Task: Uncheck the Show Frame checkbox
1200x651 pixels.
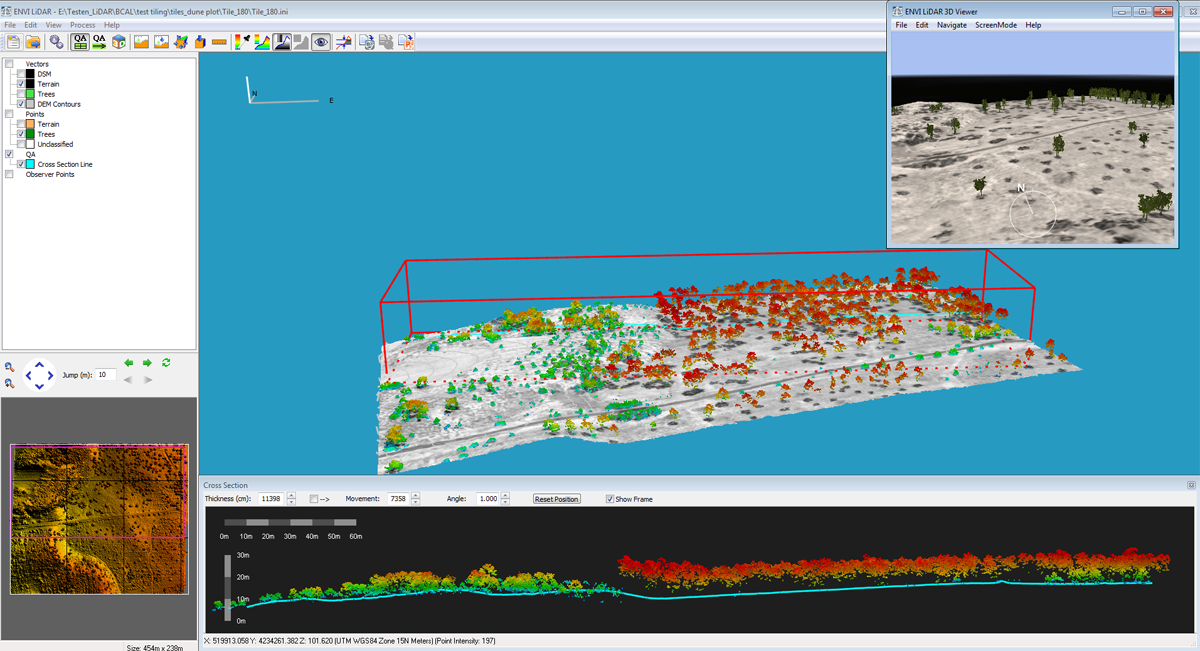Action: (610, 499)
